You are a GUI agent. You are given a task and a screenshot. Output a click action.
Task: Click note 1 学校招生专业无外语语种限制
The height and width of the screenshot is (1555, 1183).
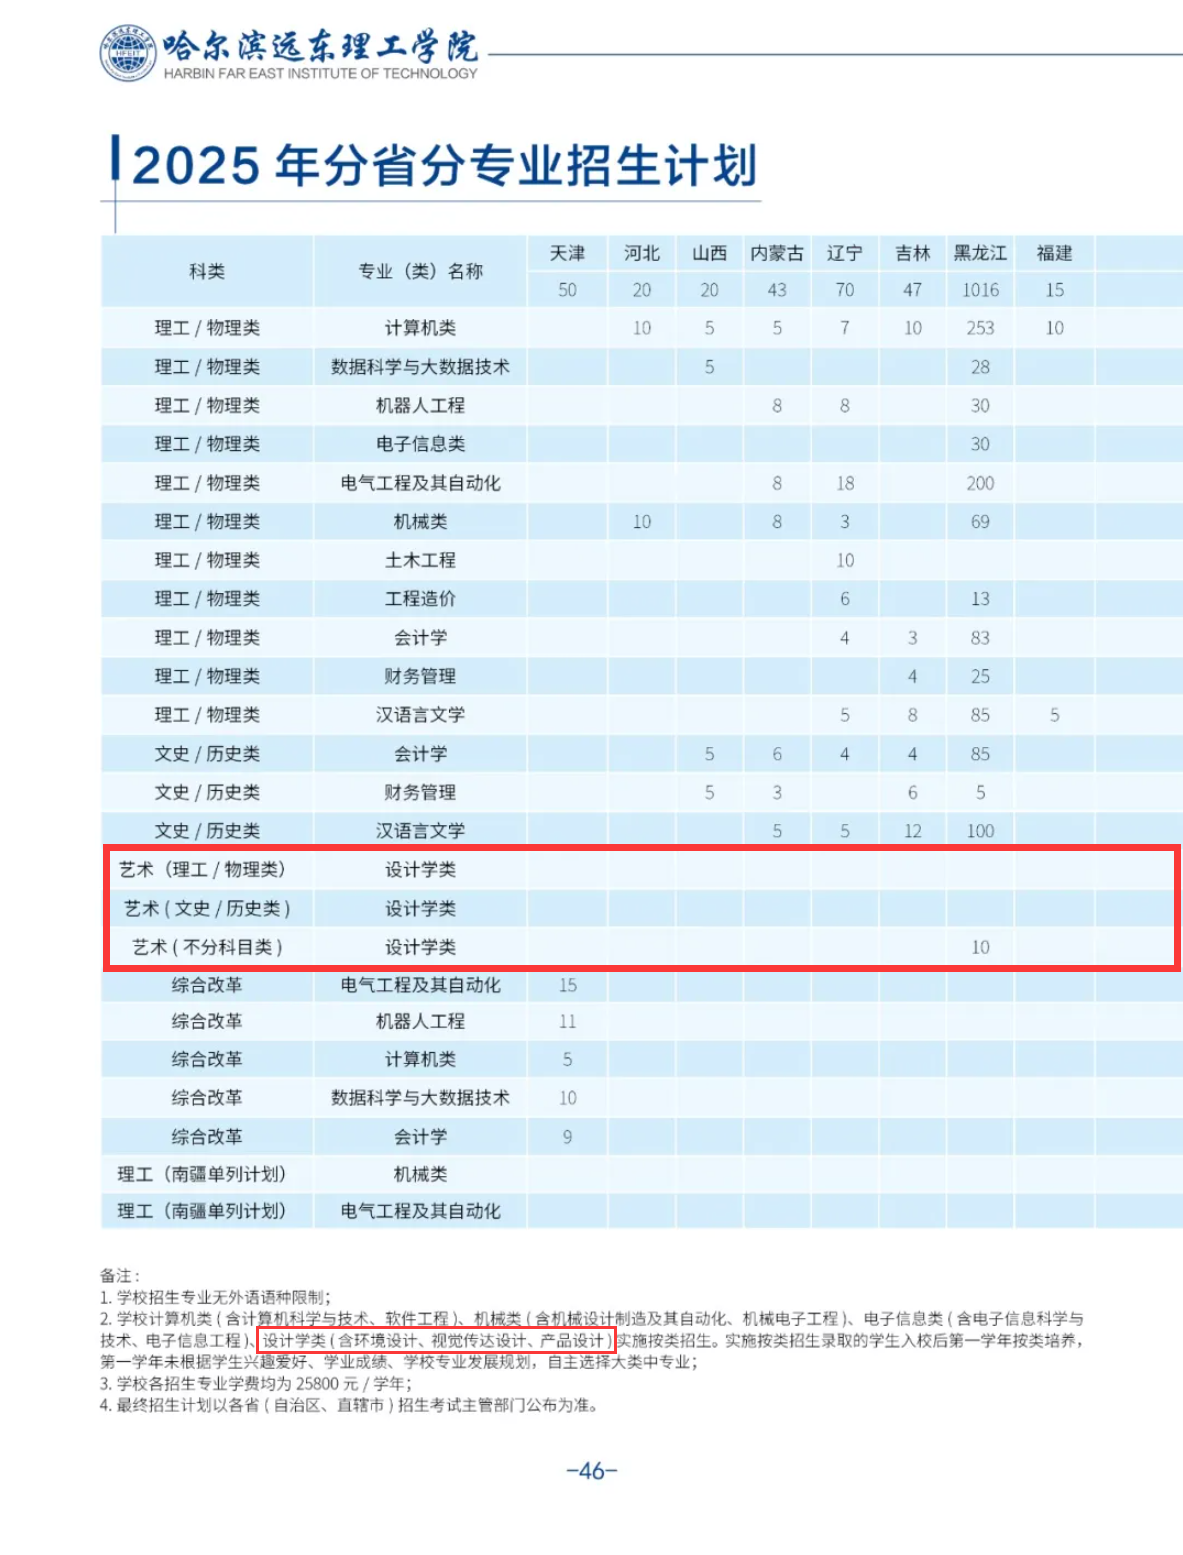(x=215, y=1298)
